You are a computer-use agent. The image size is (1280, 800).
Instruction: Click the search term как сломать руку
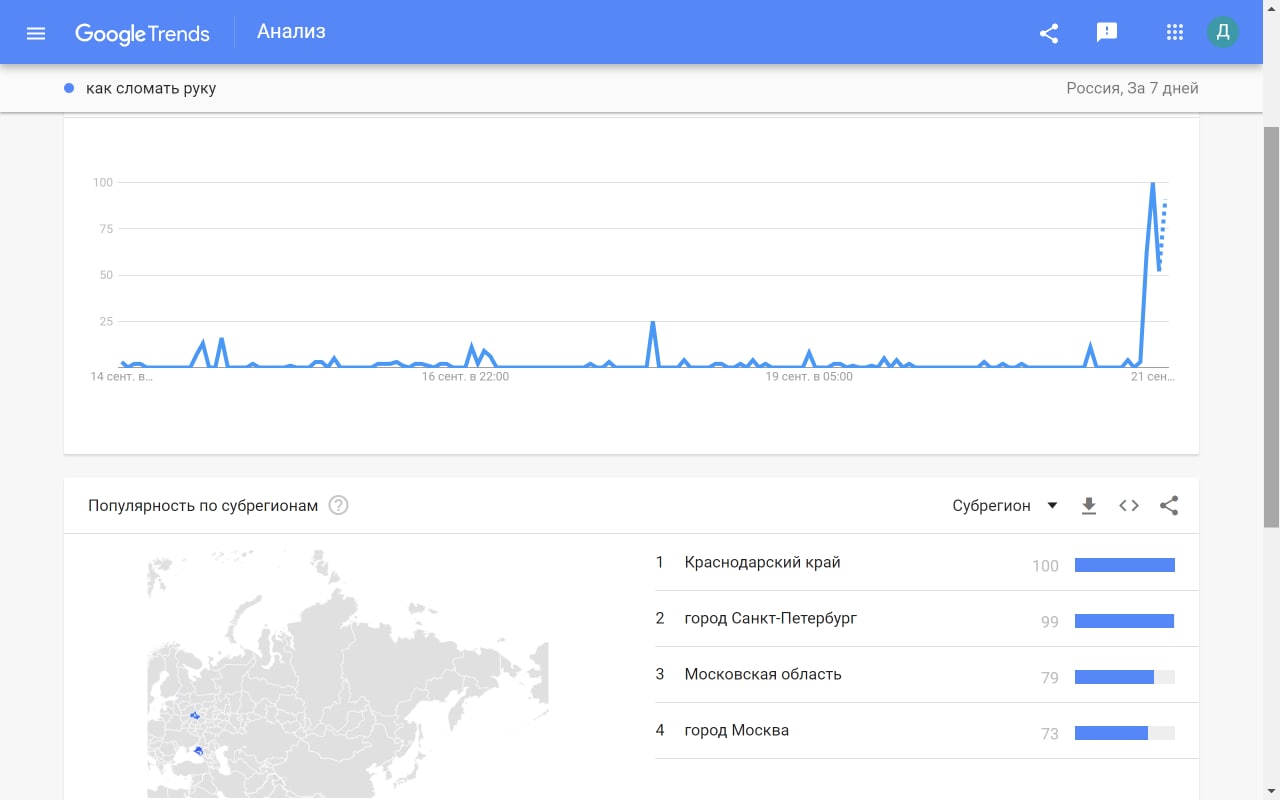[x=150, y=88]
